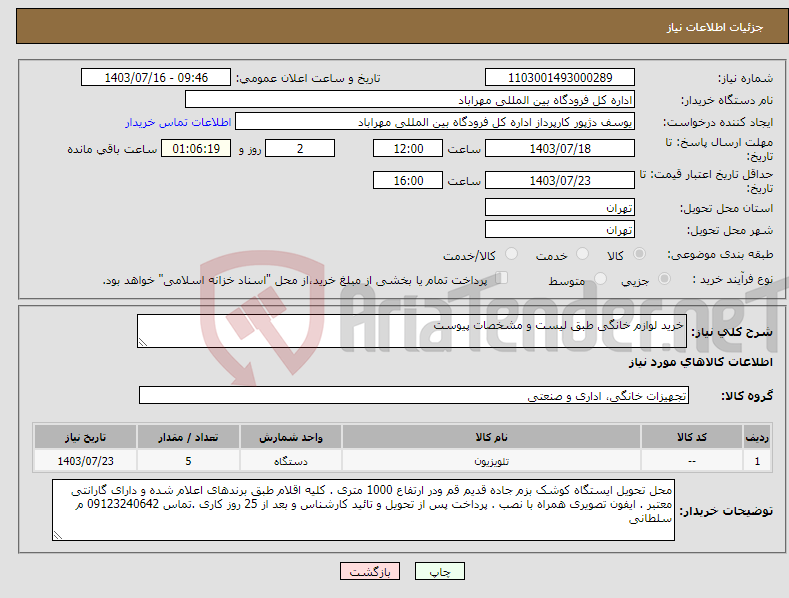Viewport: 789px width, 598px height.
Task: Click the delivery city field تهران
Action: pos(560,230)
